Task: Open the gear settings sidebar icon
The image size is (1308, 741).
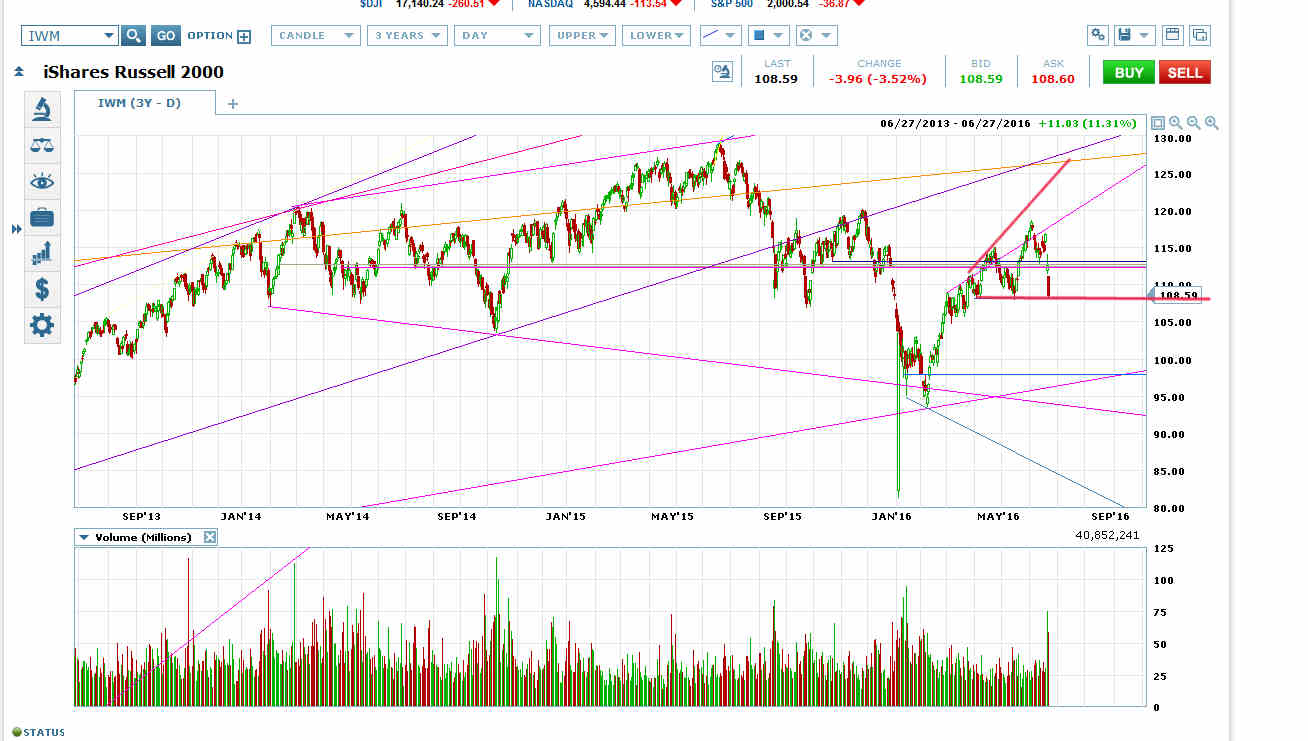Action: pyautogui.click(x=43, y=325)
